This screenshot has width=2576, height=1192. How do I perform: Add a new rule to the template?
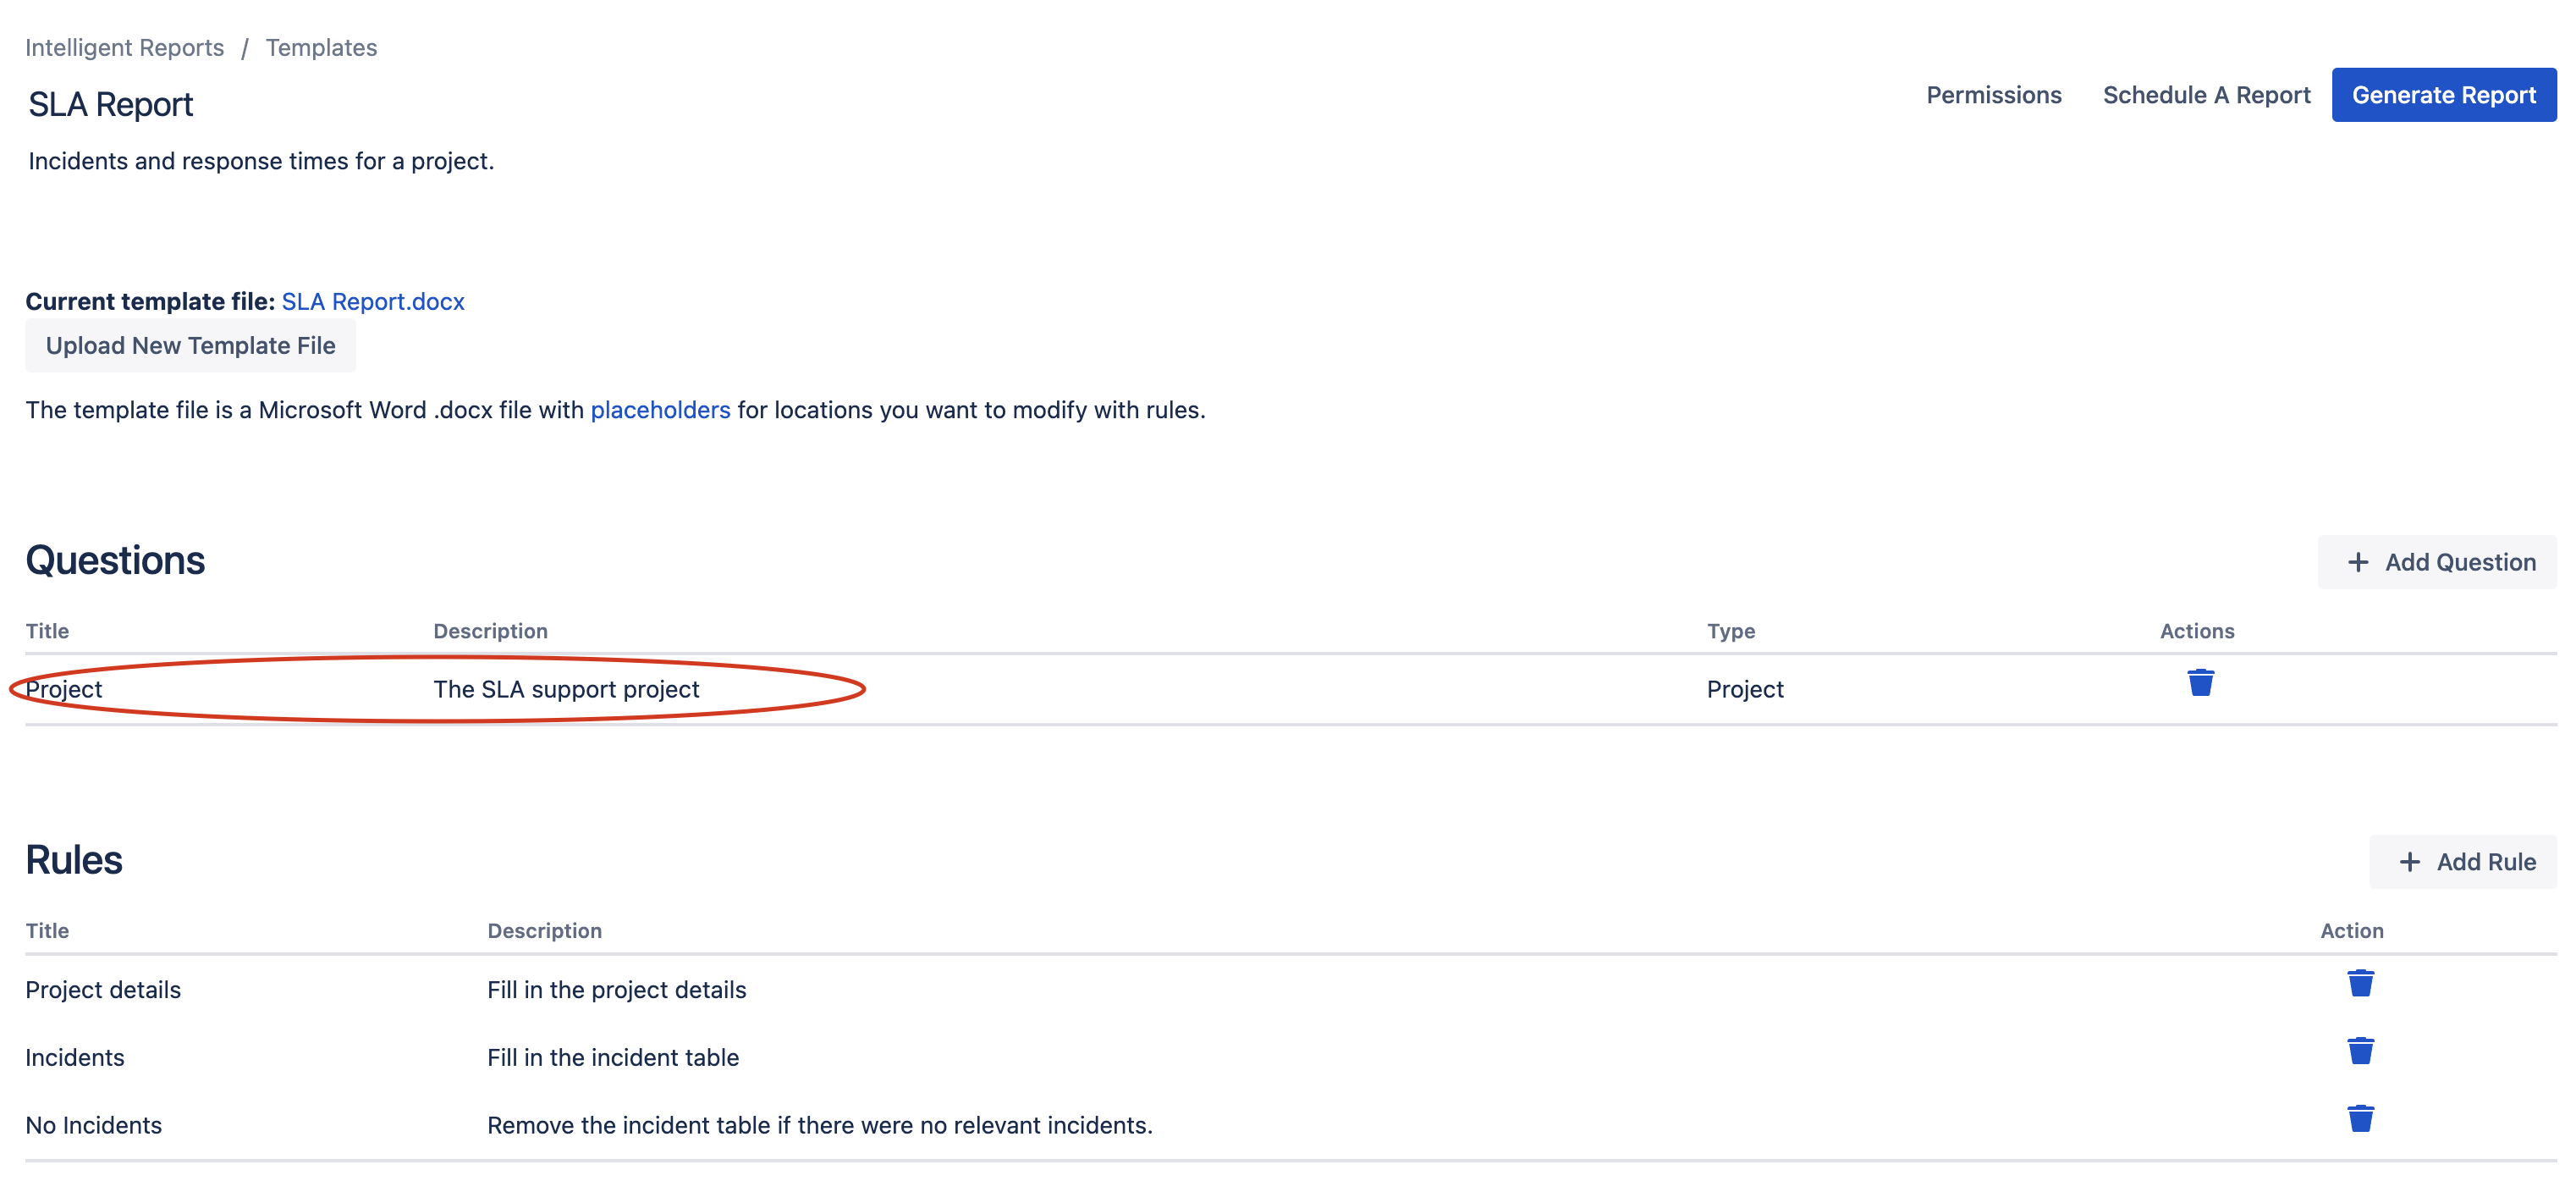(2463, 861)
